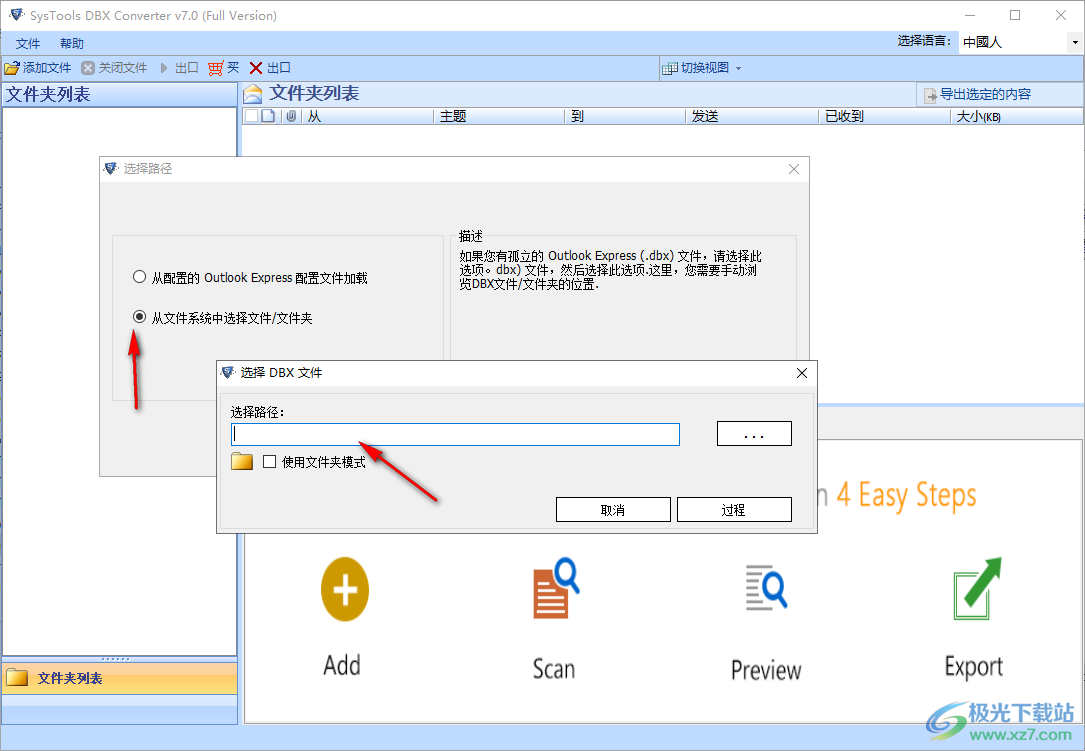
Task: Click the 导出选定的内容 export icon
Action: 931,94
